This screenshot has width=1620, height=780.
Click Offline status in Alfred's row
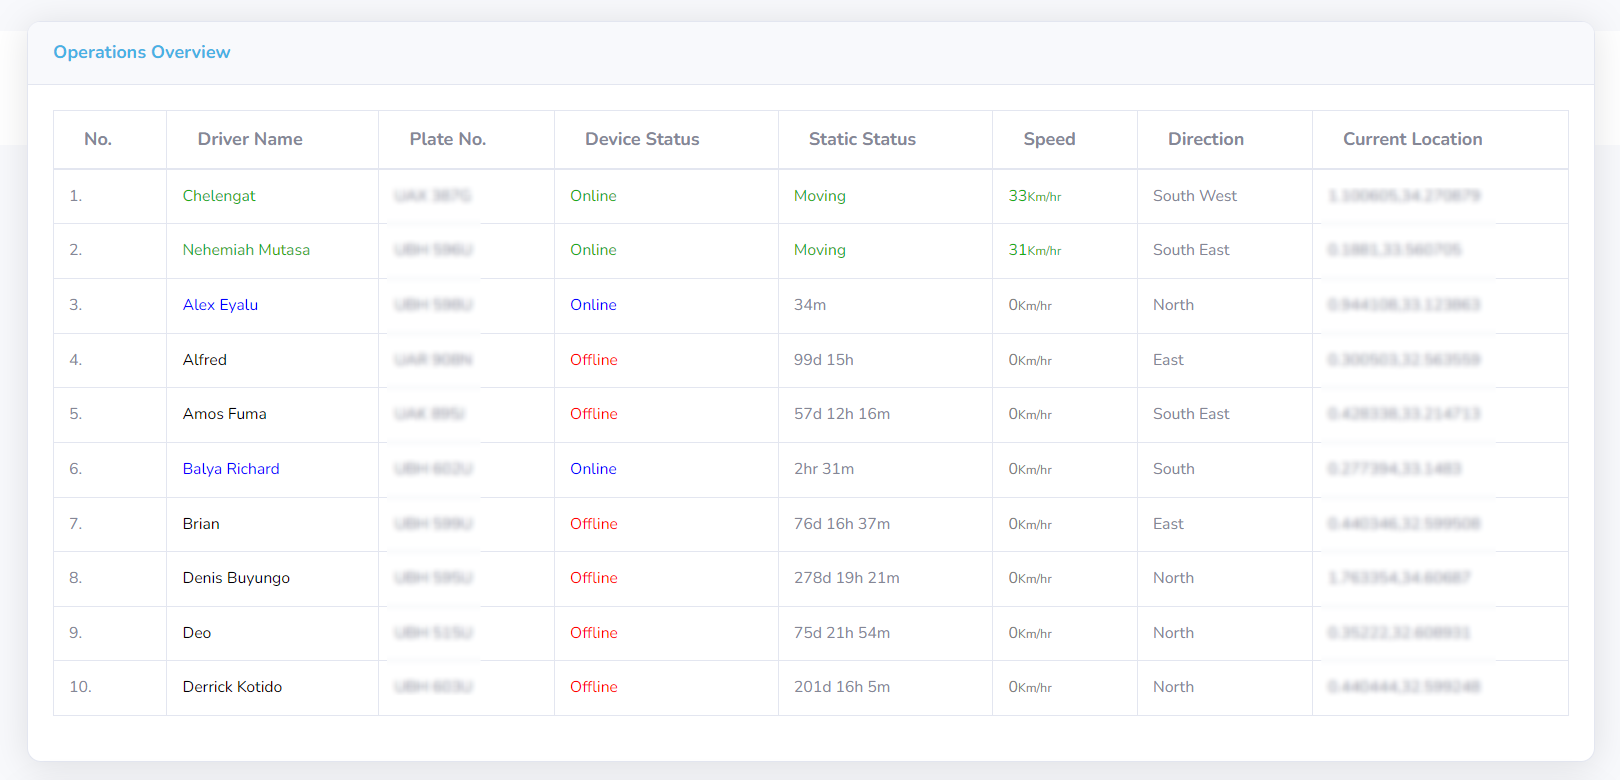[x=594, y=360]
